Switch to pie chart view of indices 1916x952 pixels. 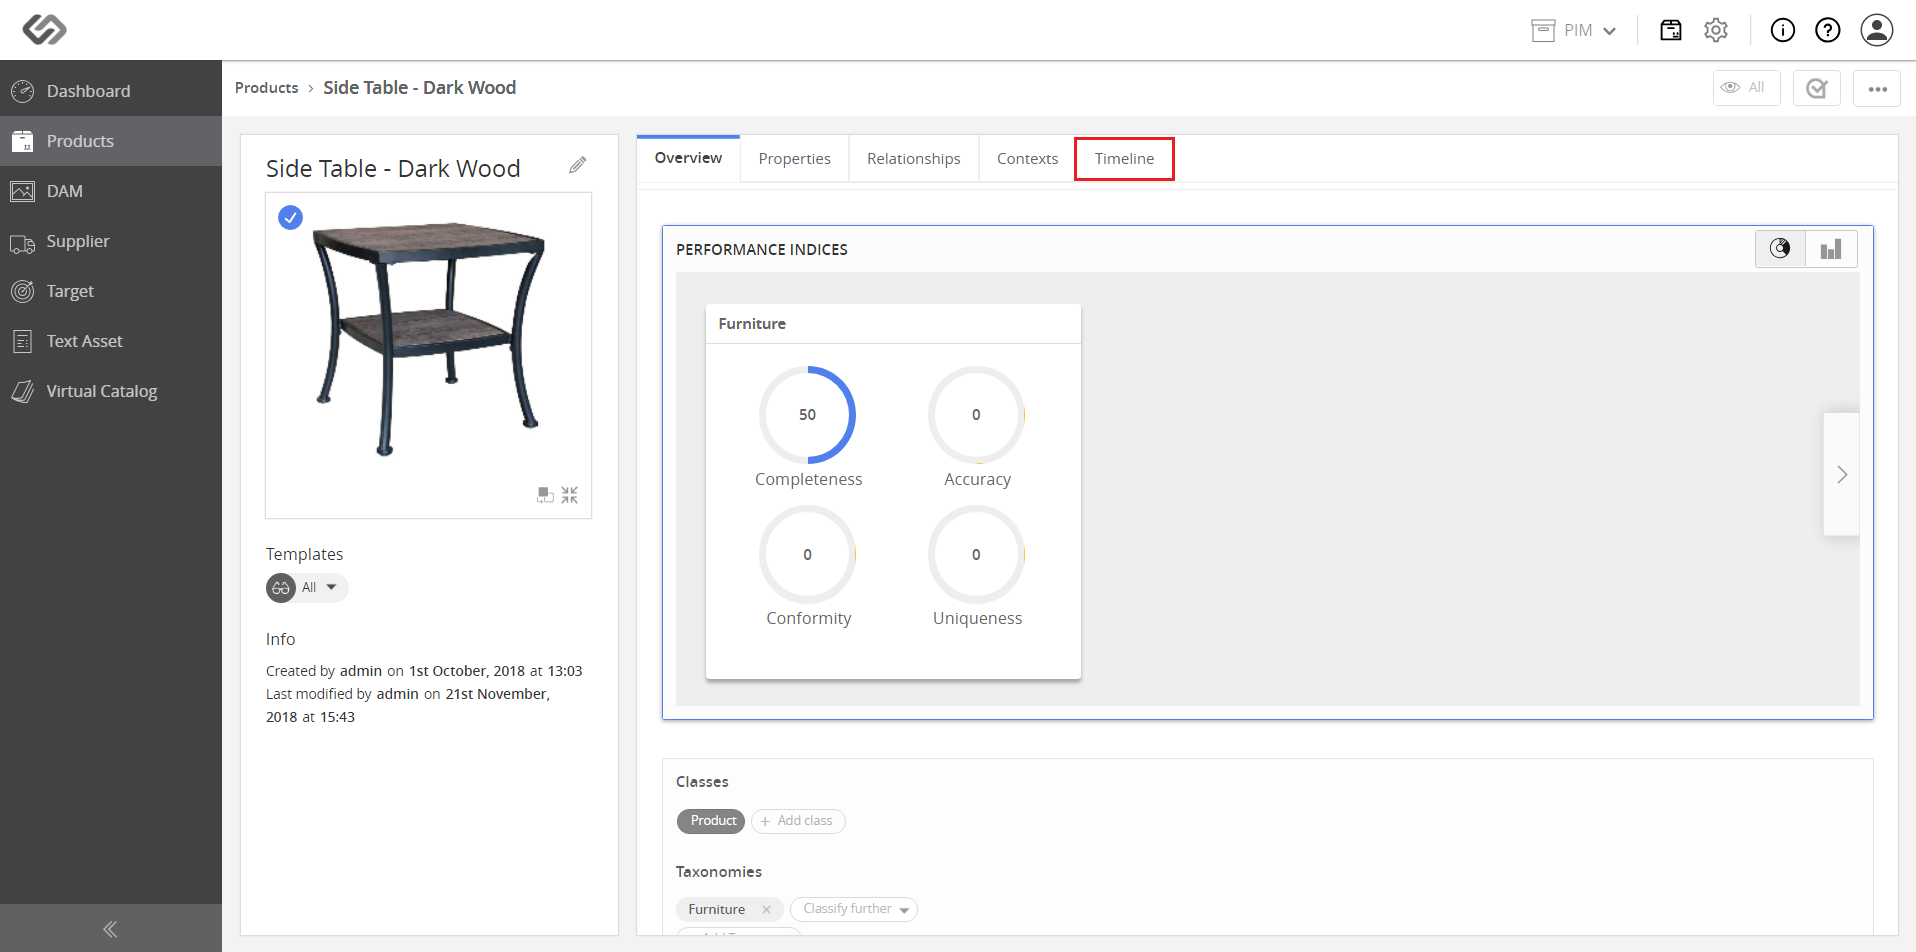[x=1781, y=249]
